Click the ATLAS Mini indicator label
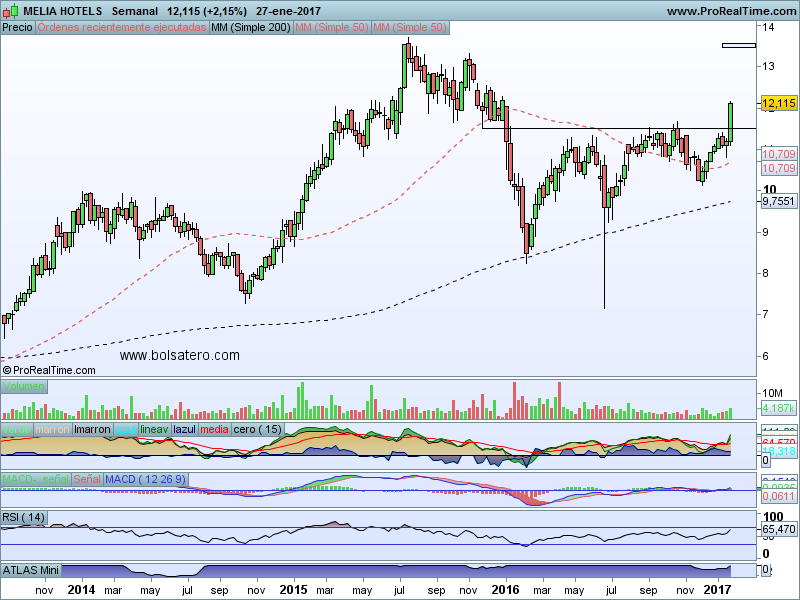Screen dimensions: 800x600 click(x=32, y=570)
